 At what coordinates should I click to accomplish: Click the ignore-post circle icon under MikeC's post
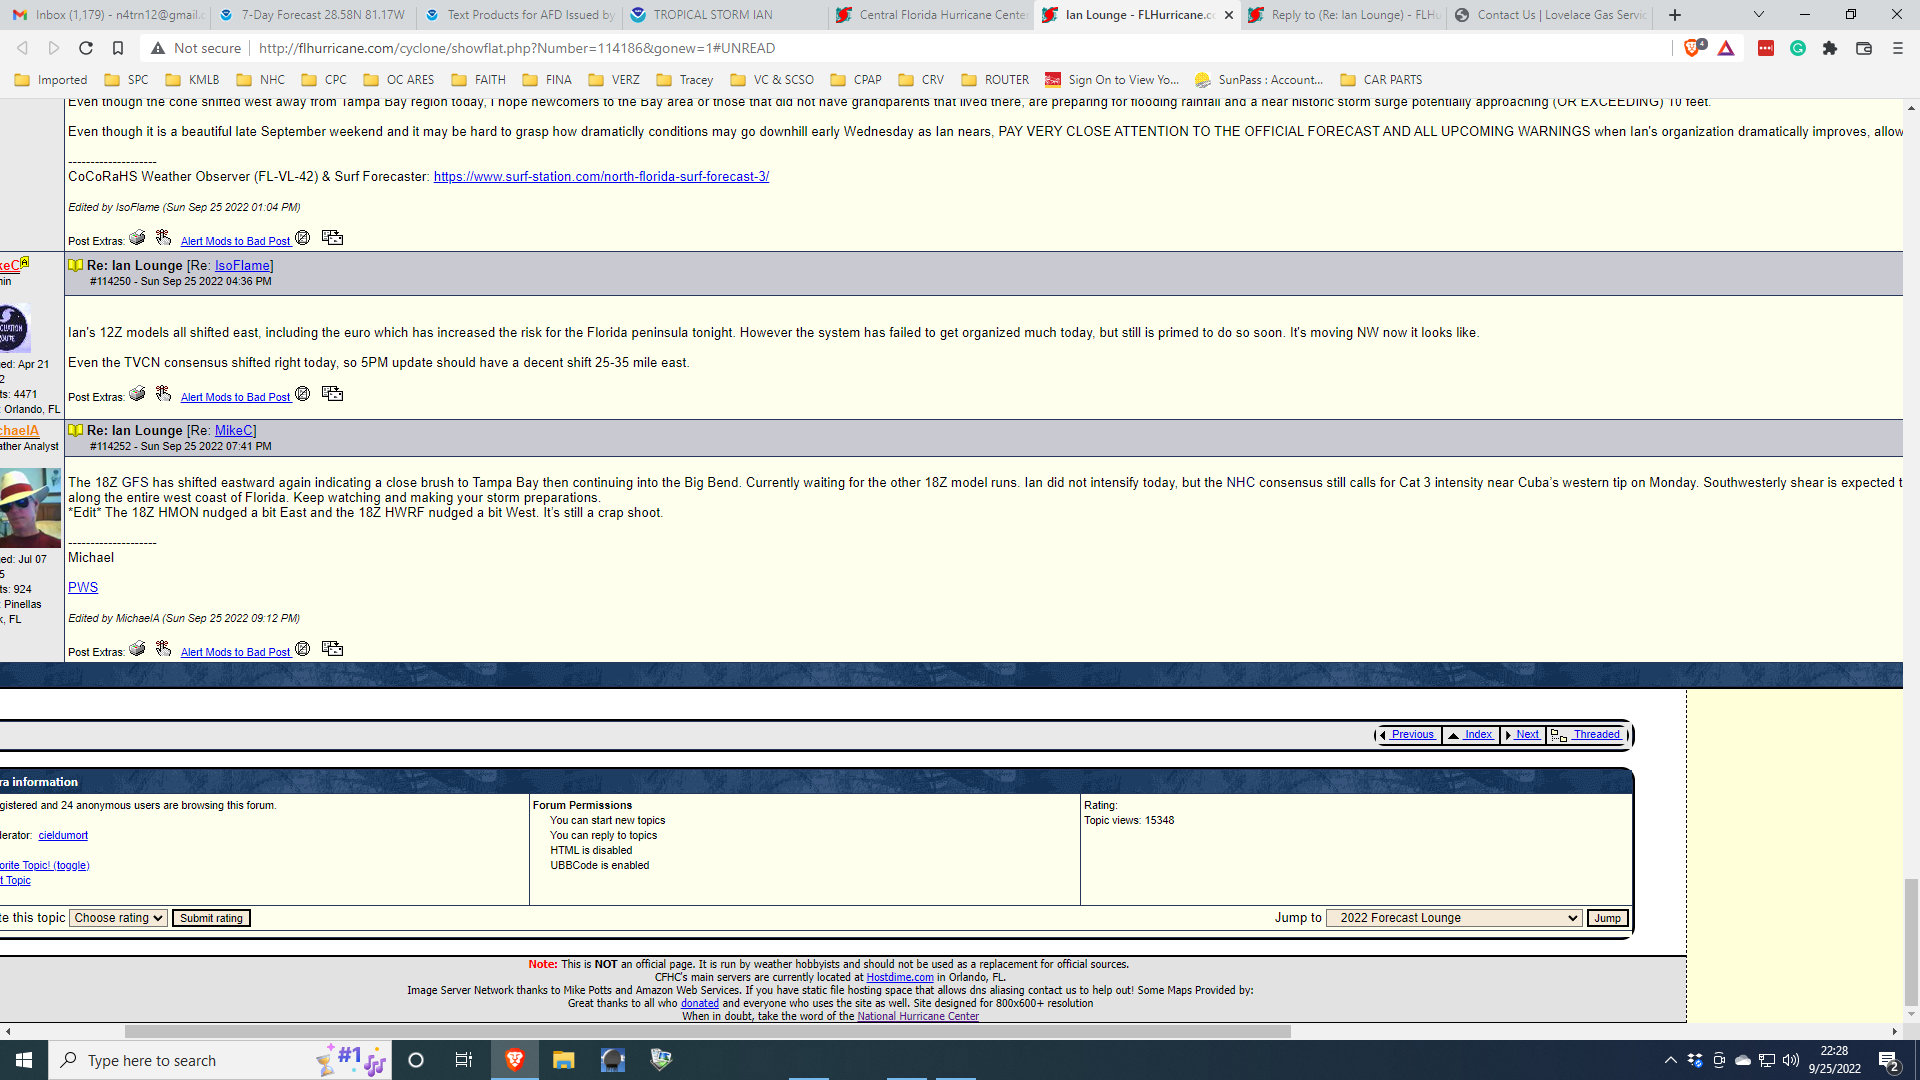[x=302, y=394]
